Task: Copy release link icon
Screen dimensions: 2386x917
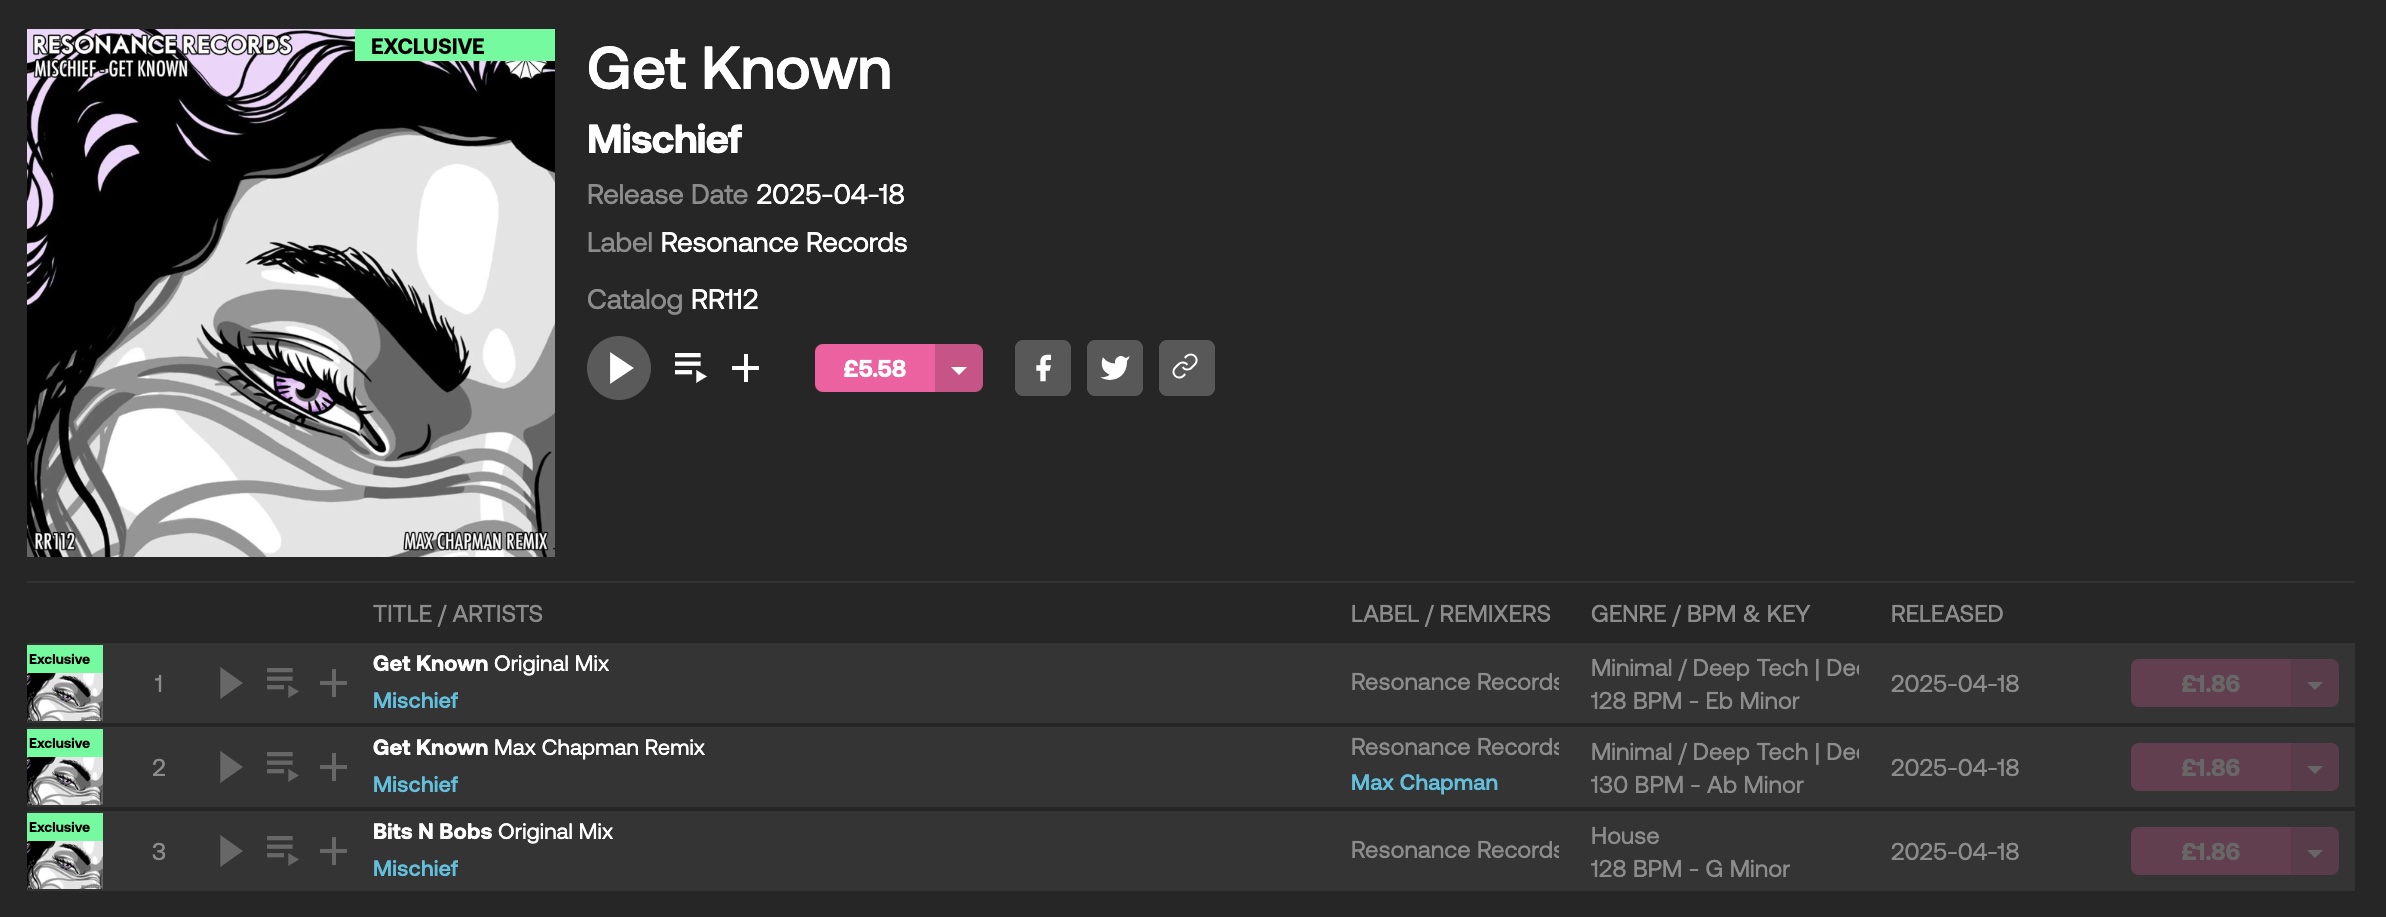Action: point(1186,368)
